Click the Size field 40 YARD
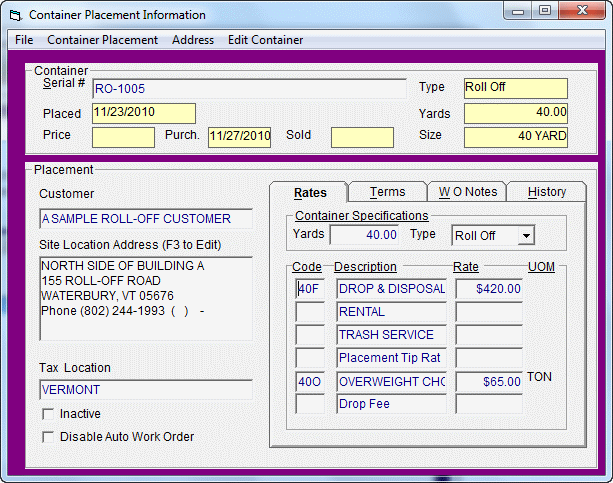The height and width of the screenshot is (483, 613). tap(516, 137)
